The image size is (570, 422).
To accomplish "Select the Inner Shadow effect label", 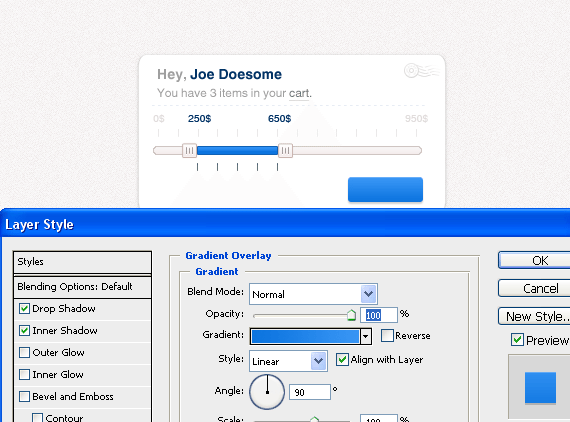I will point(65,330).
